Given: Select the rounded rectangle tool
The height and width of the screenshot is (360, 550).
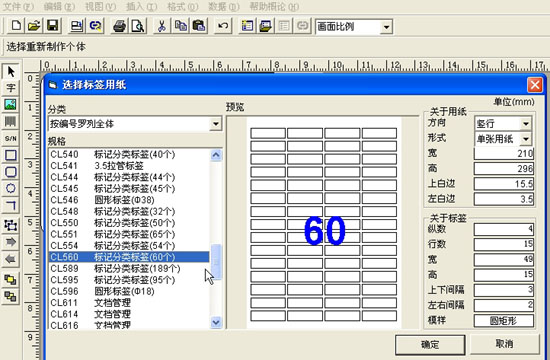Looking at the screenshot, I should click(x=11, y=172).
